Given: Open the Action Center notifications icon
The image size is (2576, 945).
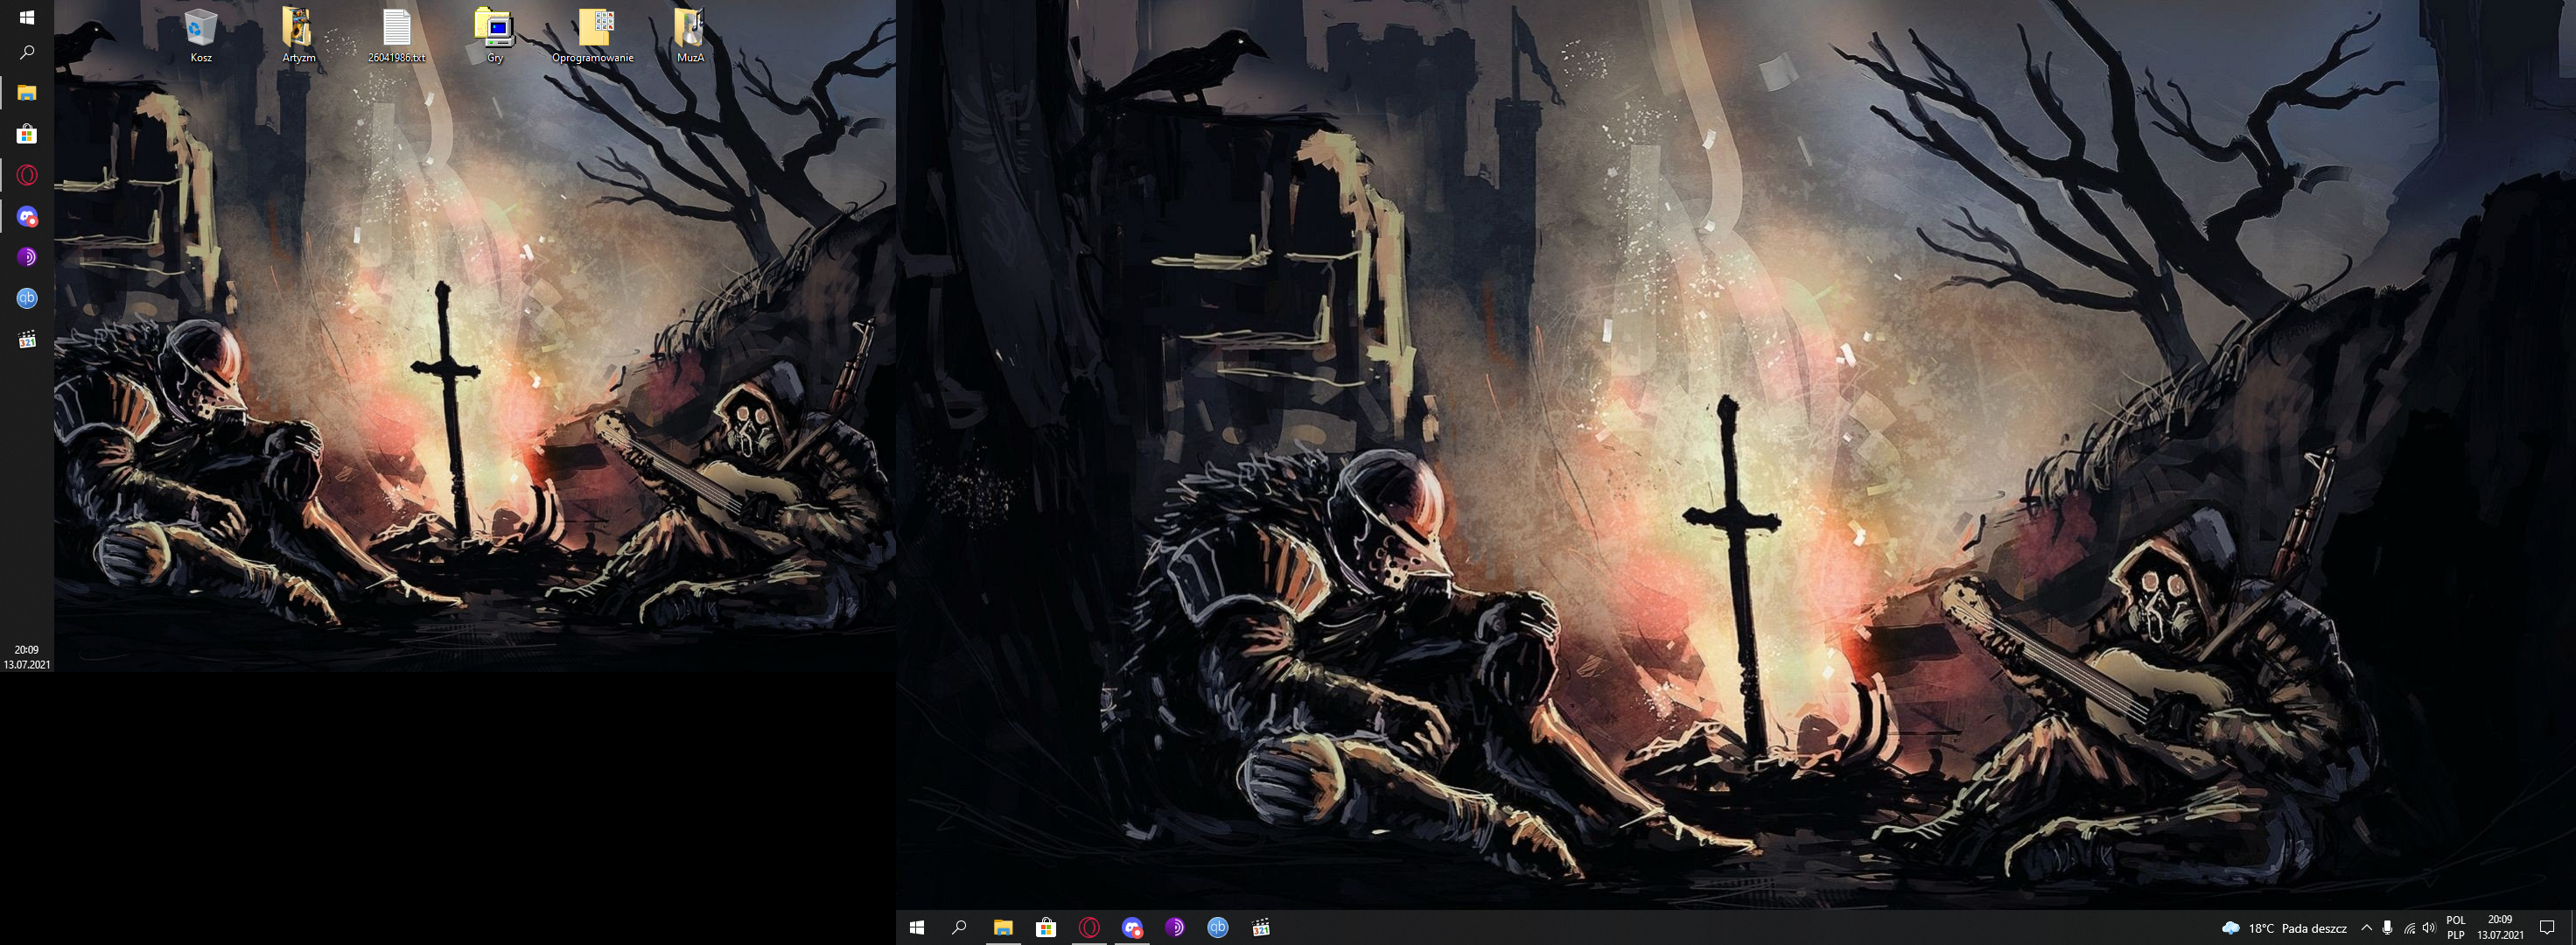Looking at the screenshot, I should (2547, 928).
